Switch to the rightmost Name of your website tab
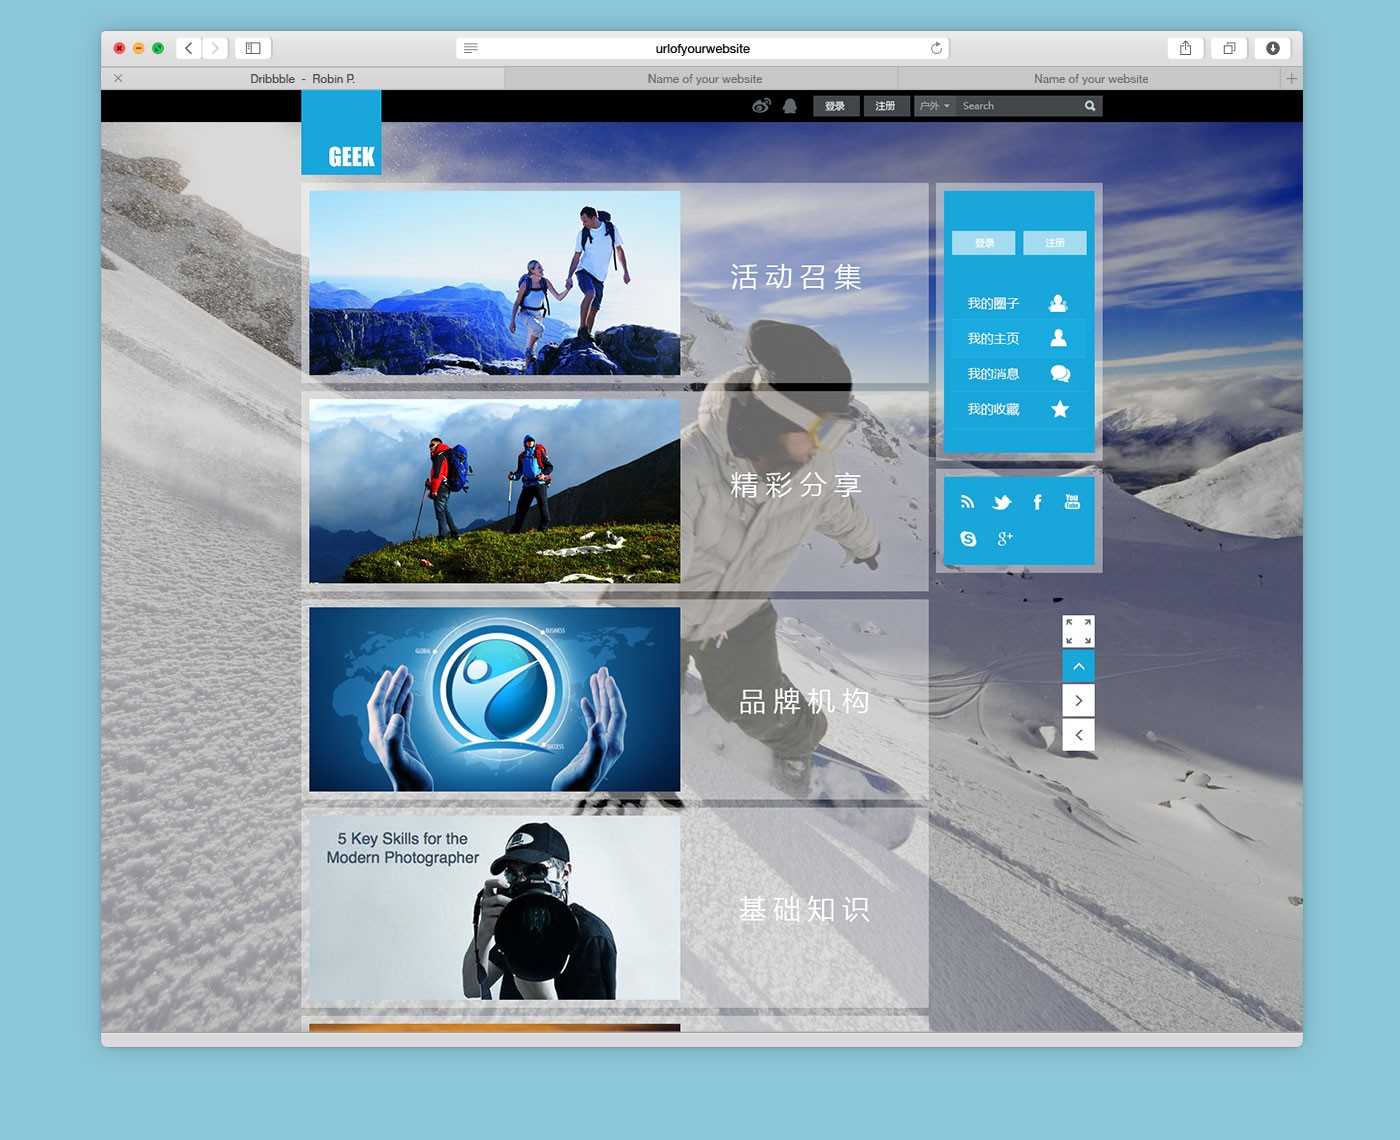This screenshot has width=1400, height=1140. pos(1091,78)
